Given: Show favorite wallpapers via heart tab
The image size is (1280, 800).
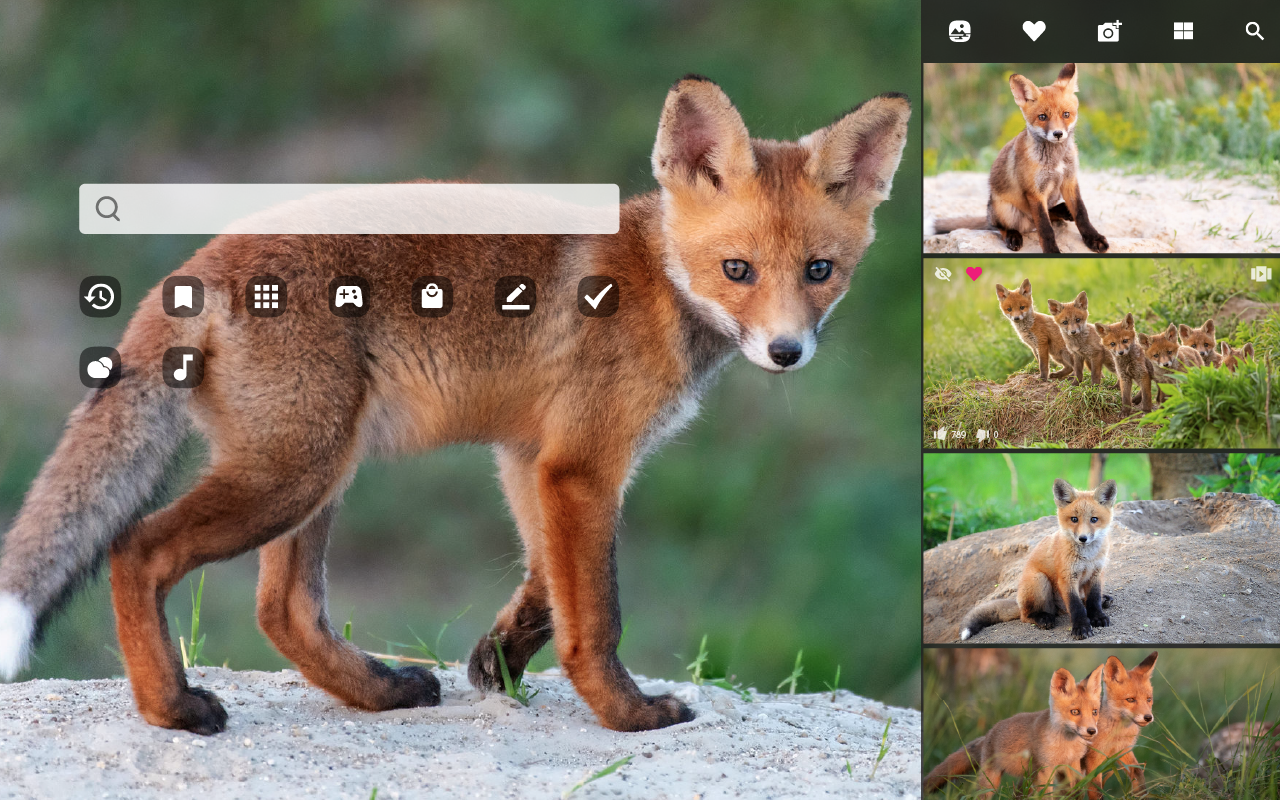Looking at the screenshot, I should coord(1034,31).
